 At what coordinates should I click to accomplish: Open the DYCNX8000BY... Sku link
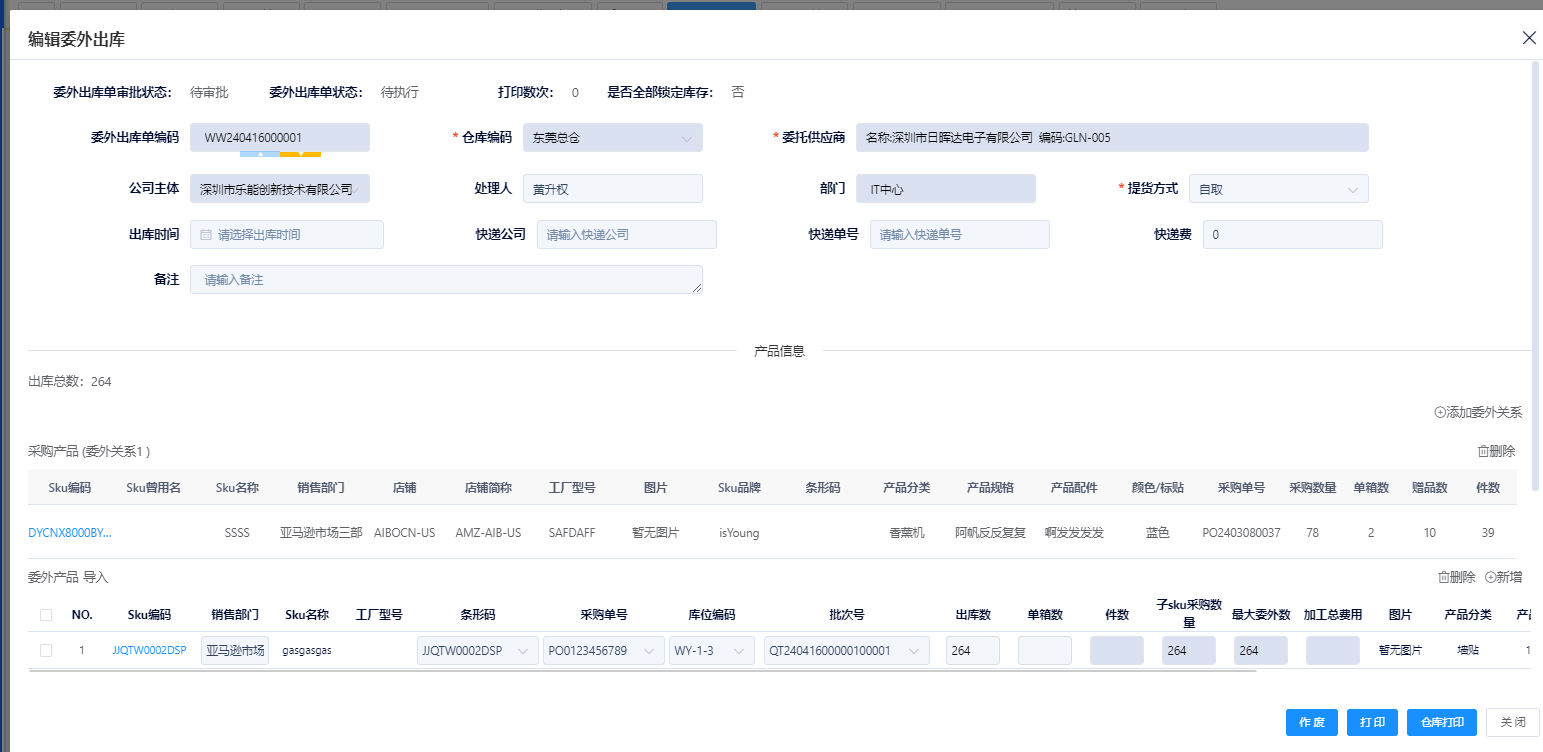click(x=70, y=533)
